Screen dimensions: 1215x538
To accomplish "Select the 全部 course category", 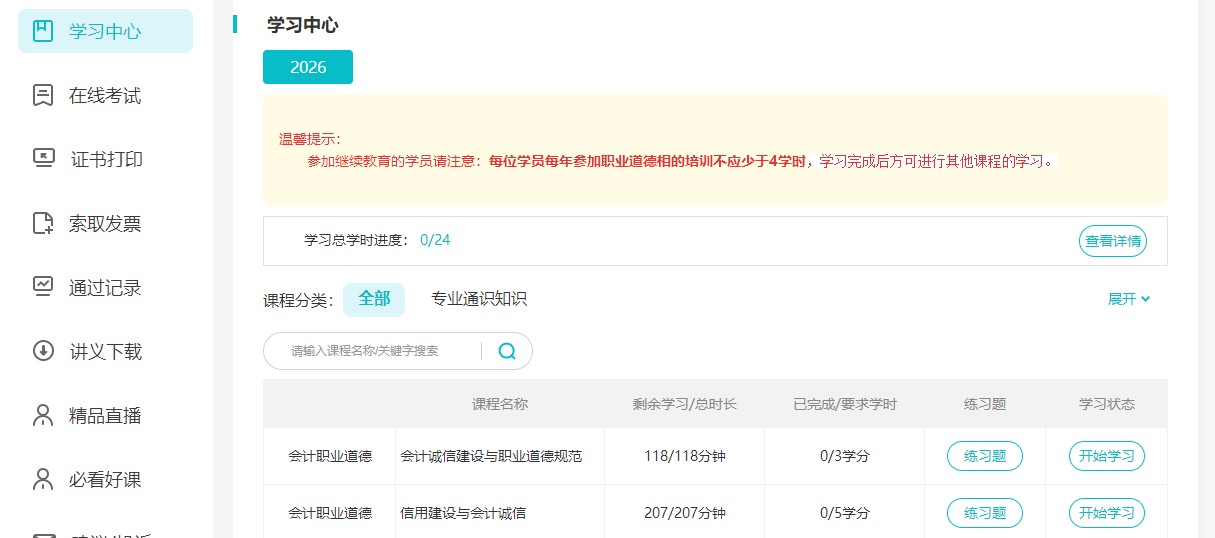I will [x=374, y=299].
